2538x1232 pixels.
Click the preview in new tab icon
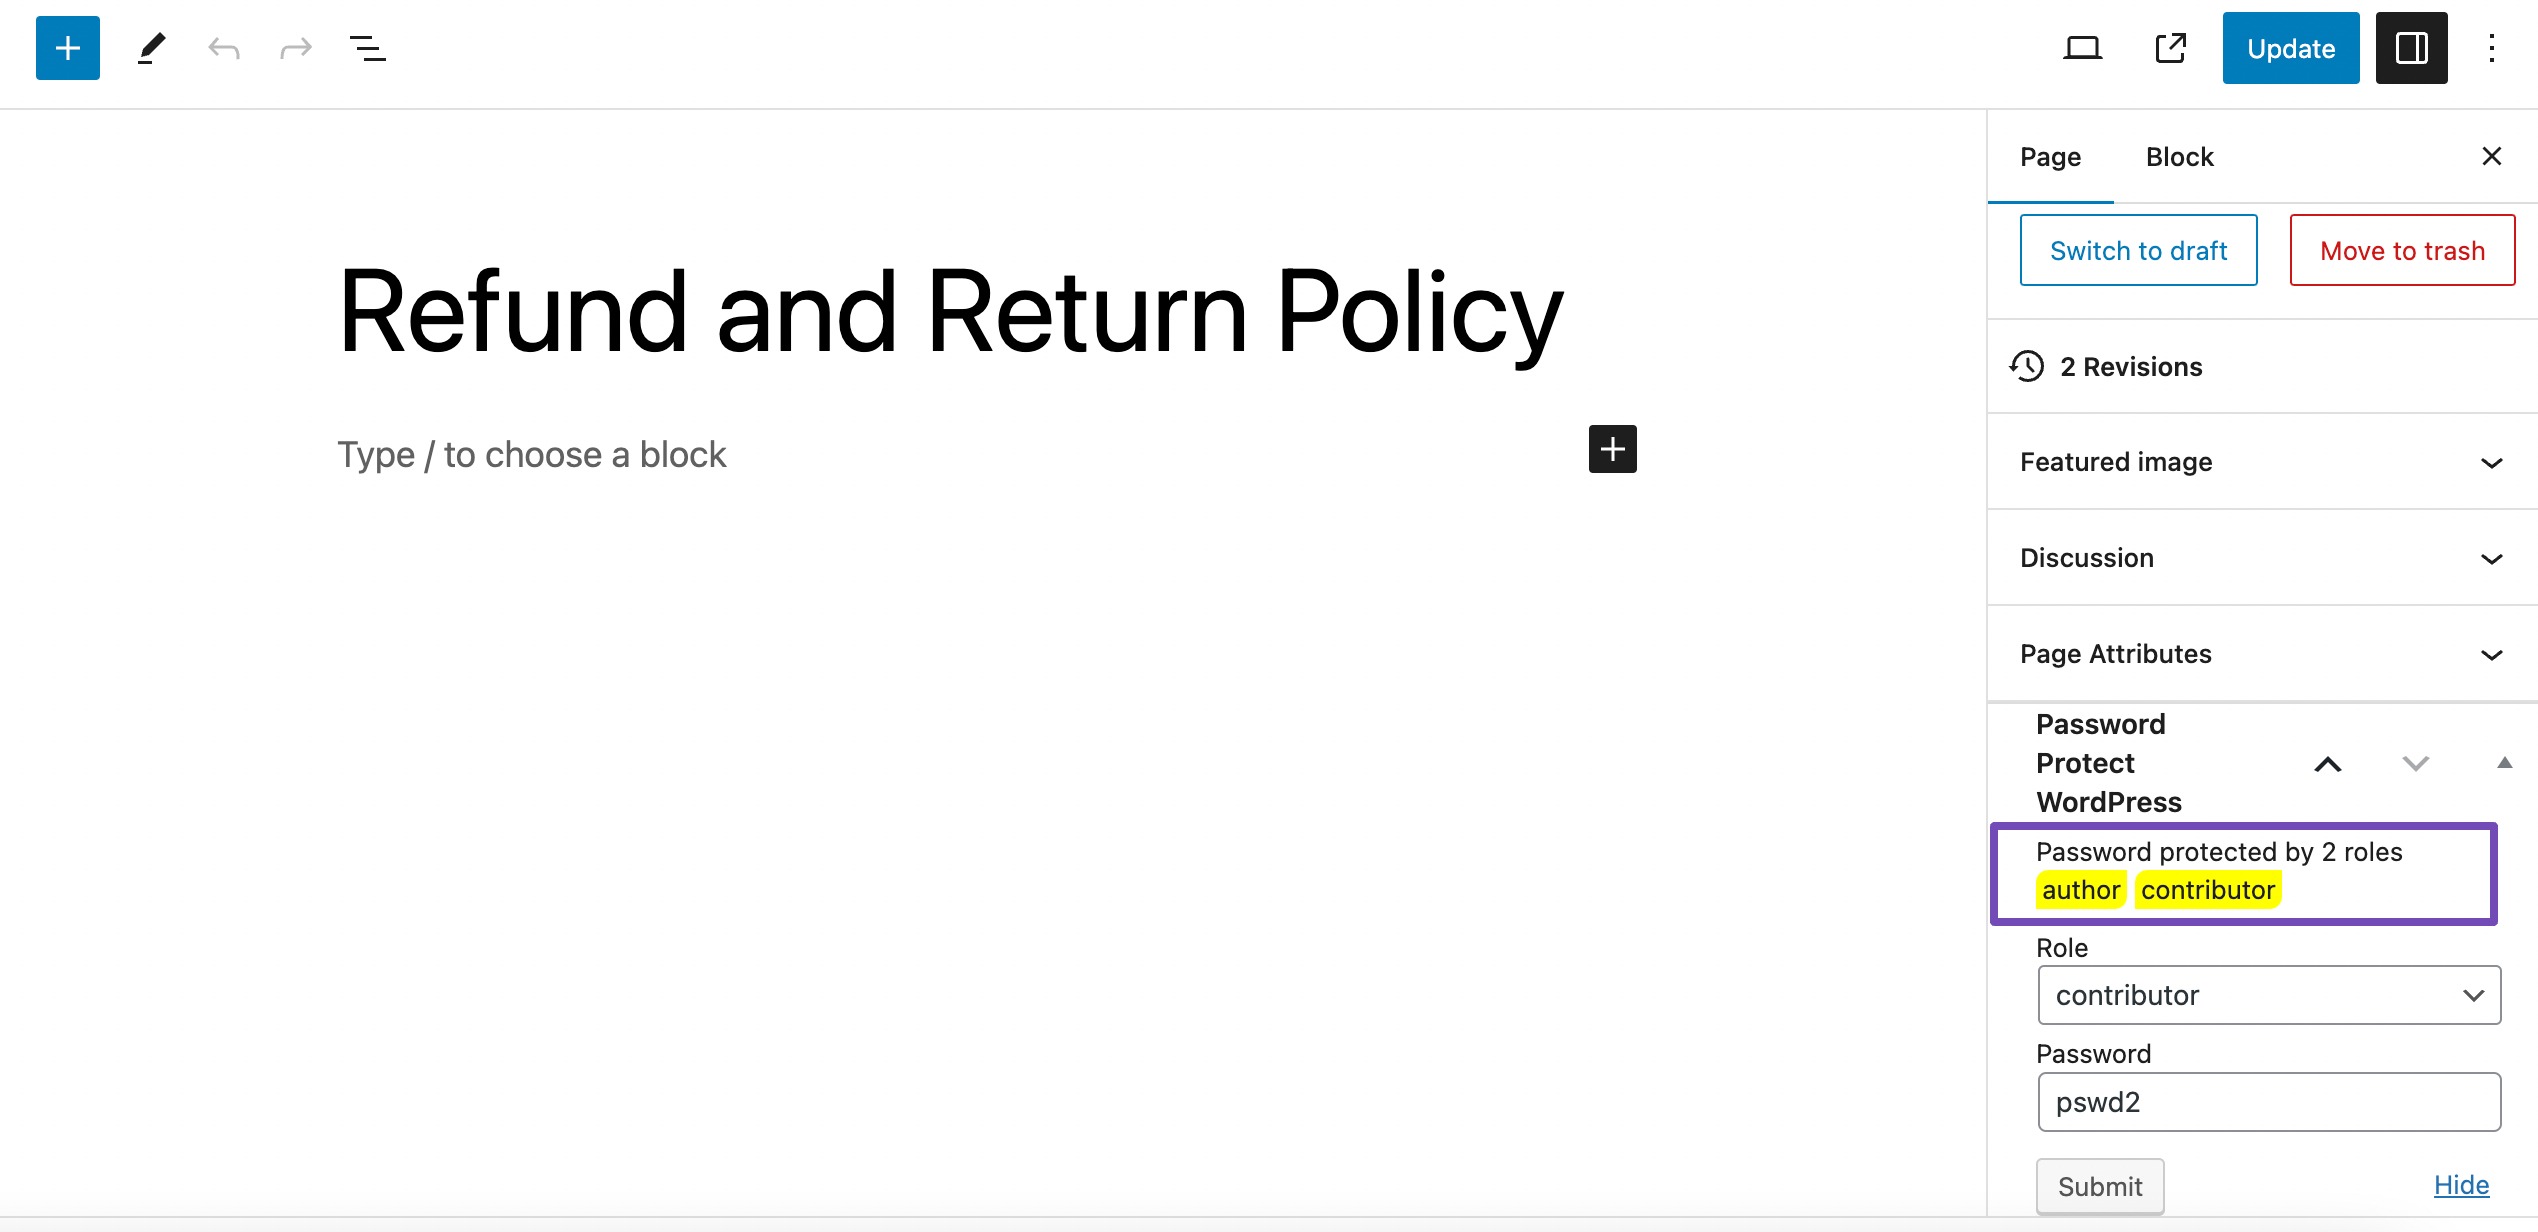click(2169, 47)
